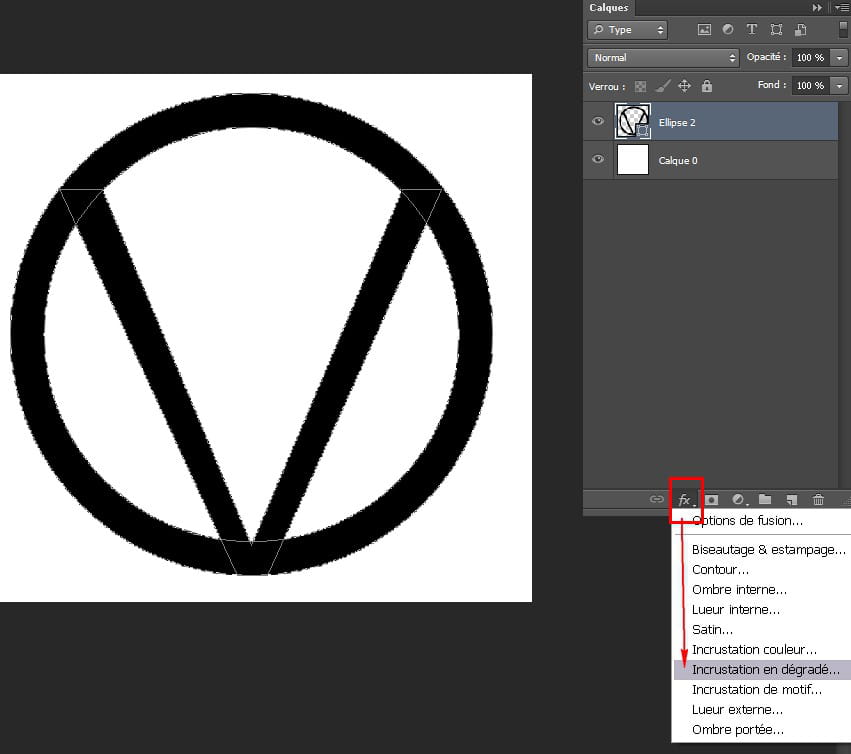Toggle the layer filtering switch
Viewport: 851px width, 754px height.
point(843,29)
